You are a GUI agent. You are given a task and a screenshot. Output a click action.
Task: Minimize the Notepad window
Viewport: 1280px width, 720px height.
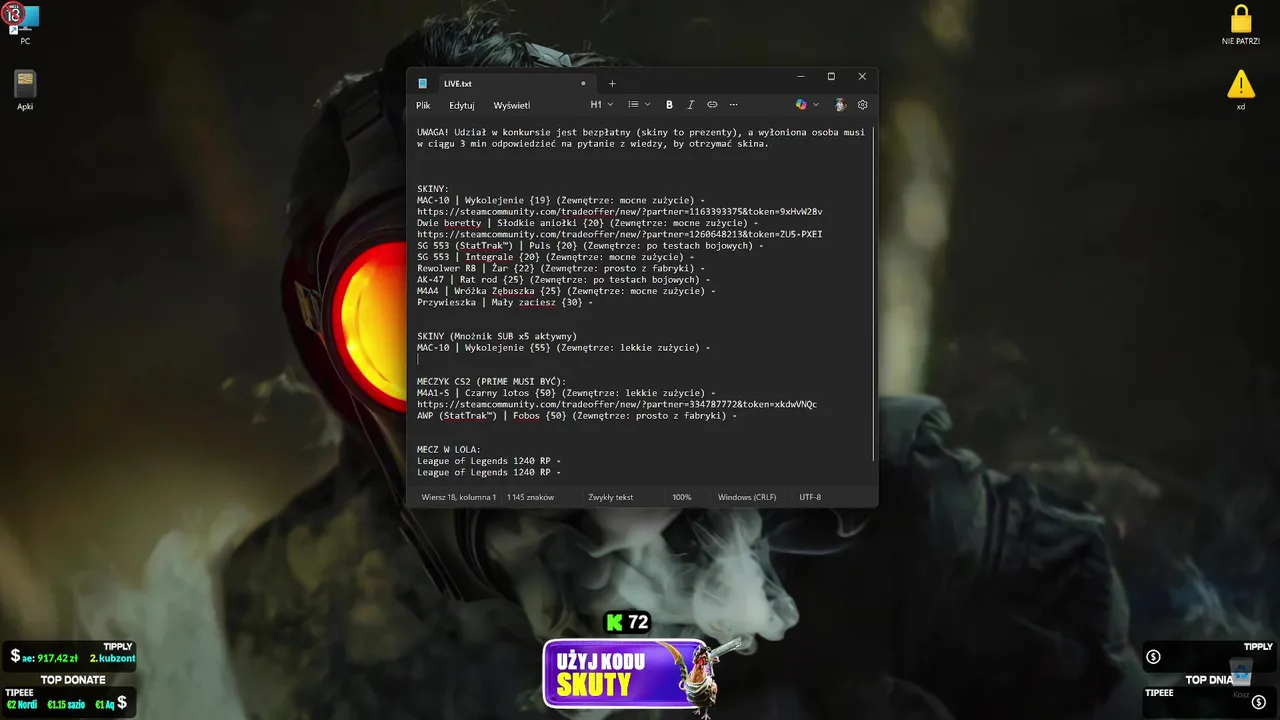point(800,77)
